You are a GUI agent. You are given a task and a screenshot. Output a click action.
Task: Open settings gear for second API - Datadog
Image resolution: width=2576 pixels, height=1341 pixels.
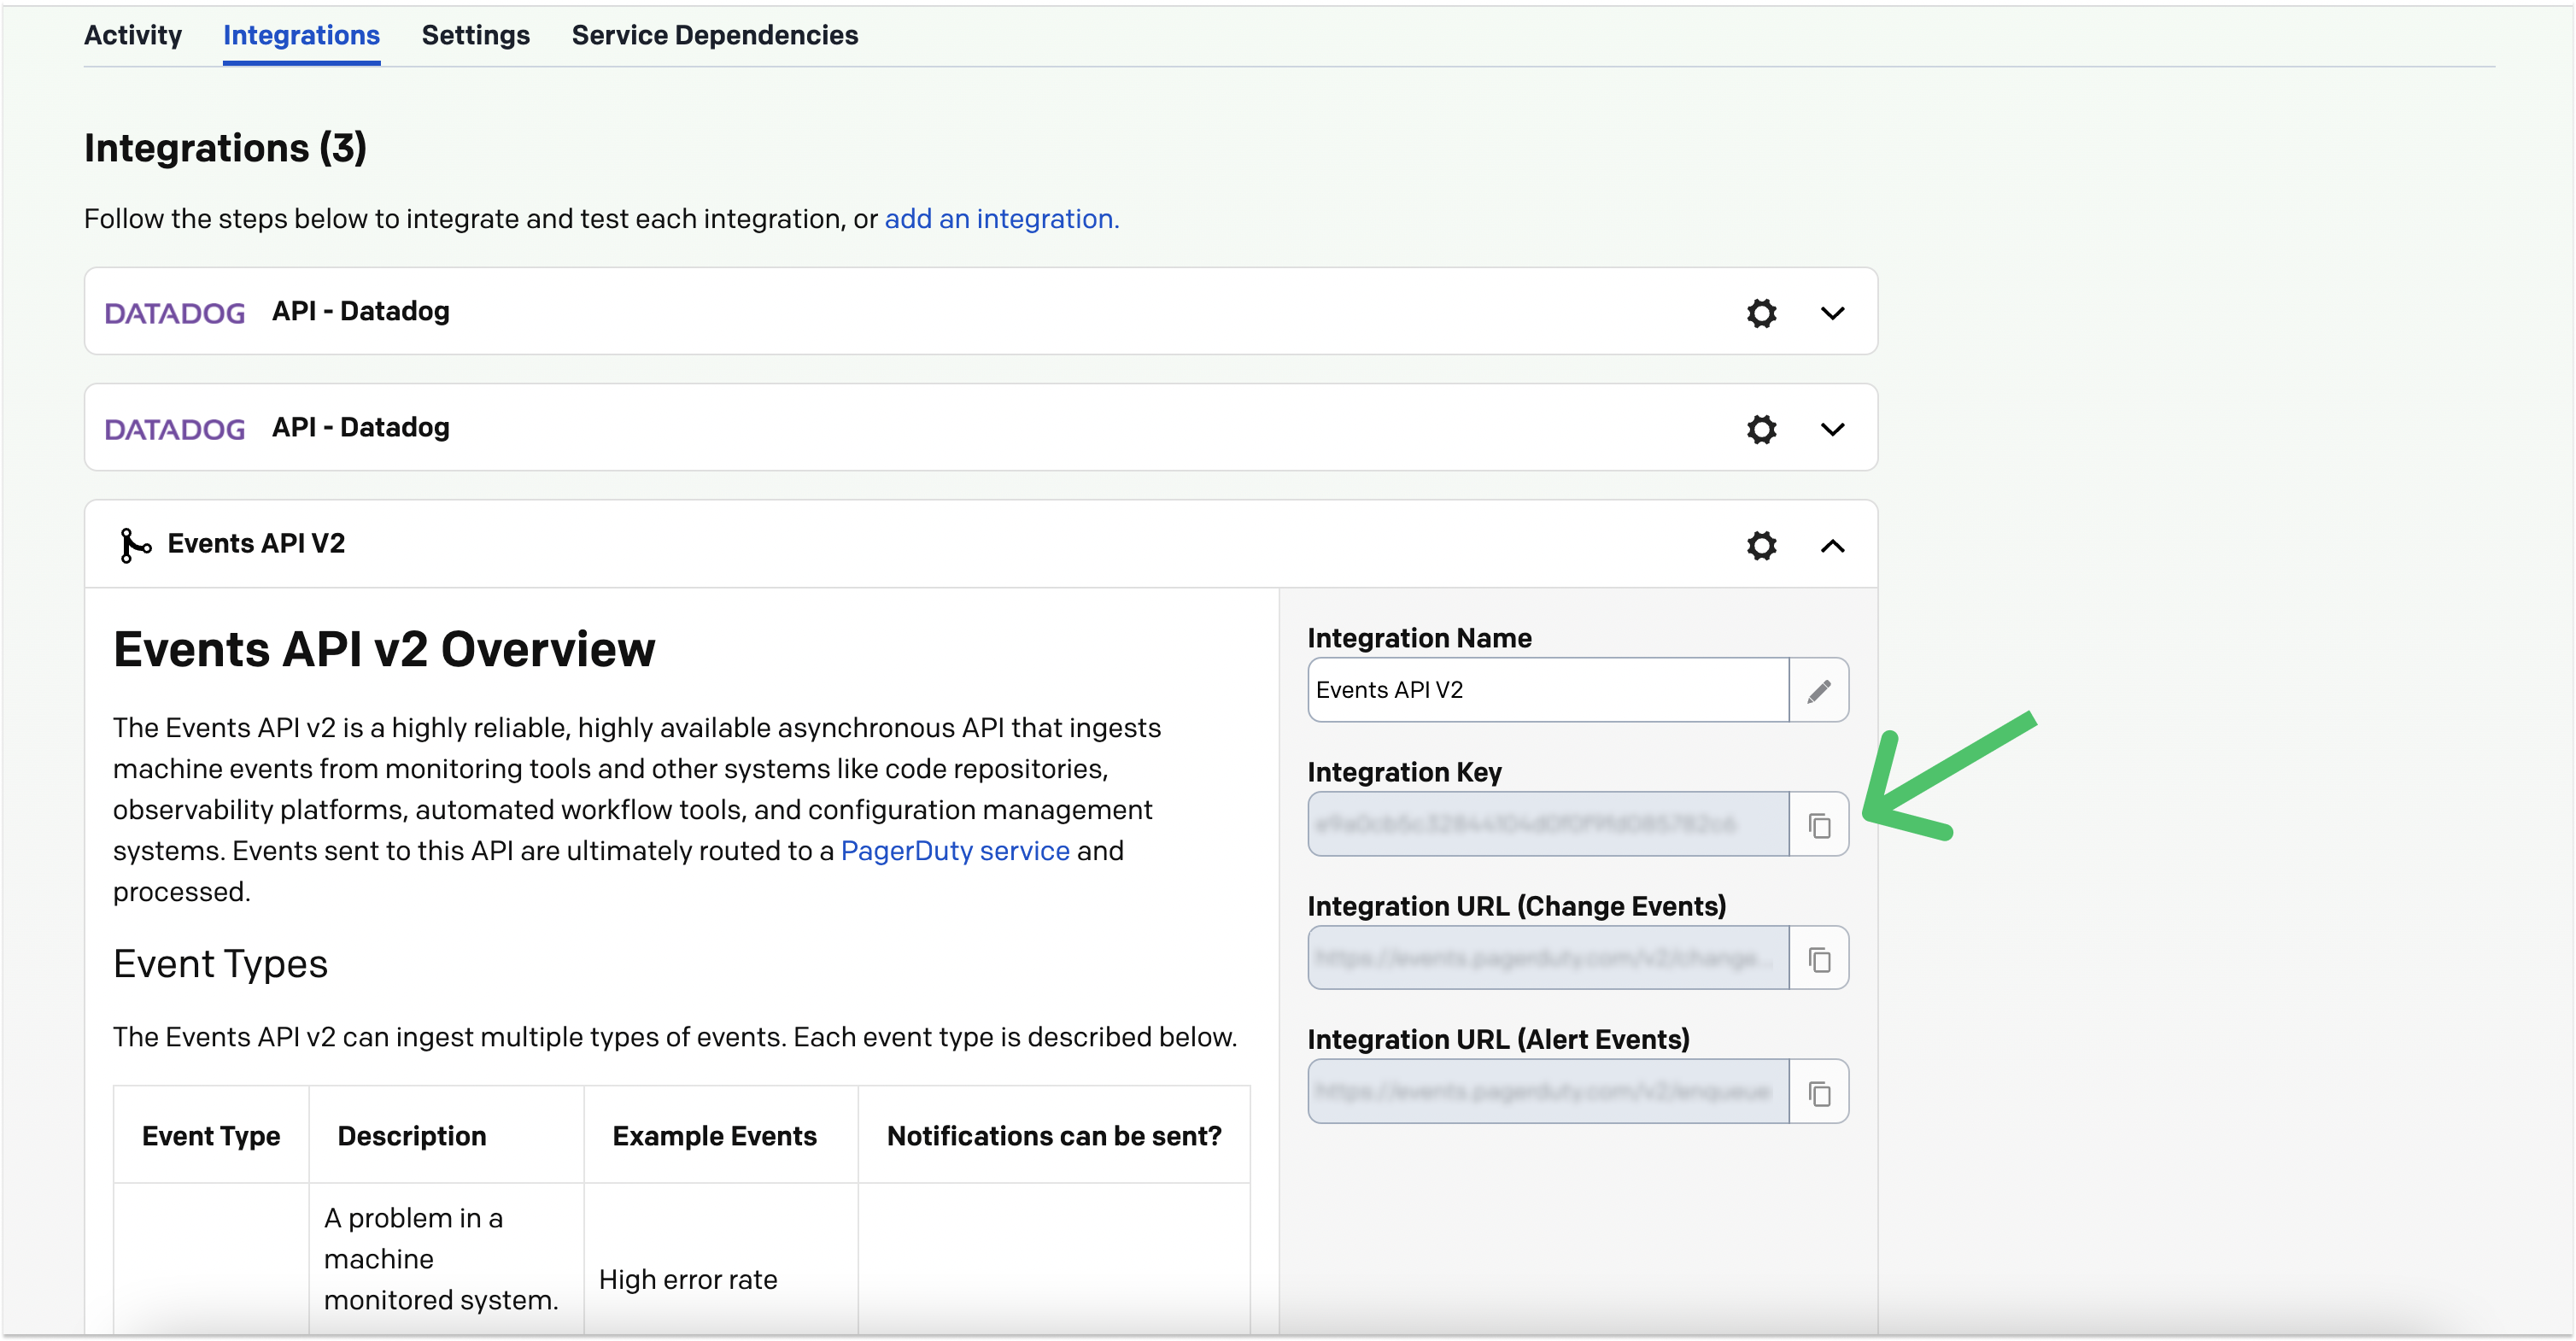(x=1761, y=429)
